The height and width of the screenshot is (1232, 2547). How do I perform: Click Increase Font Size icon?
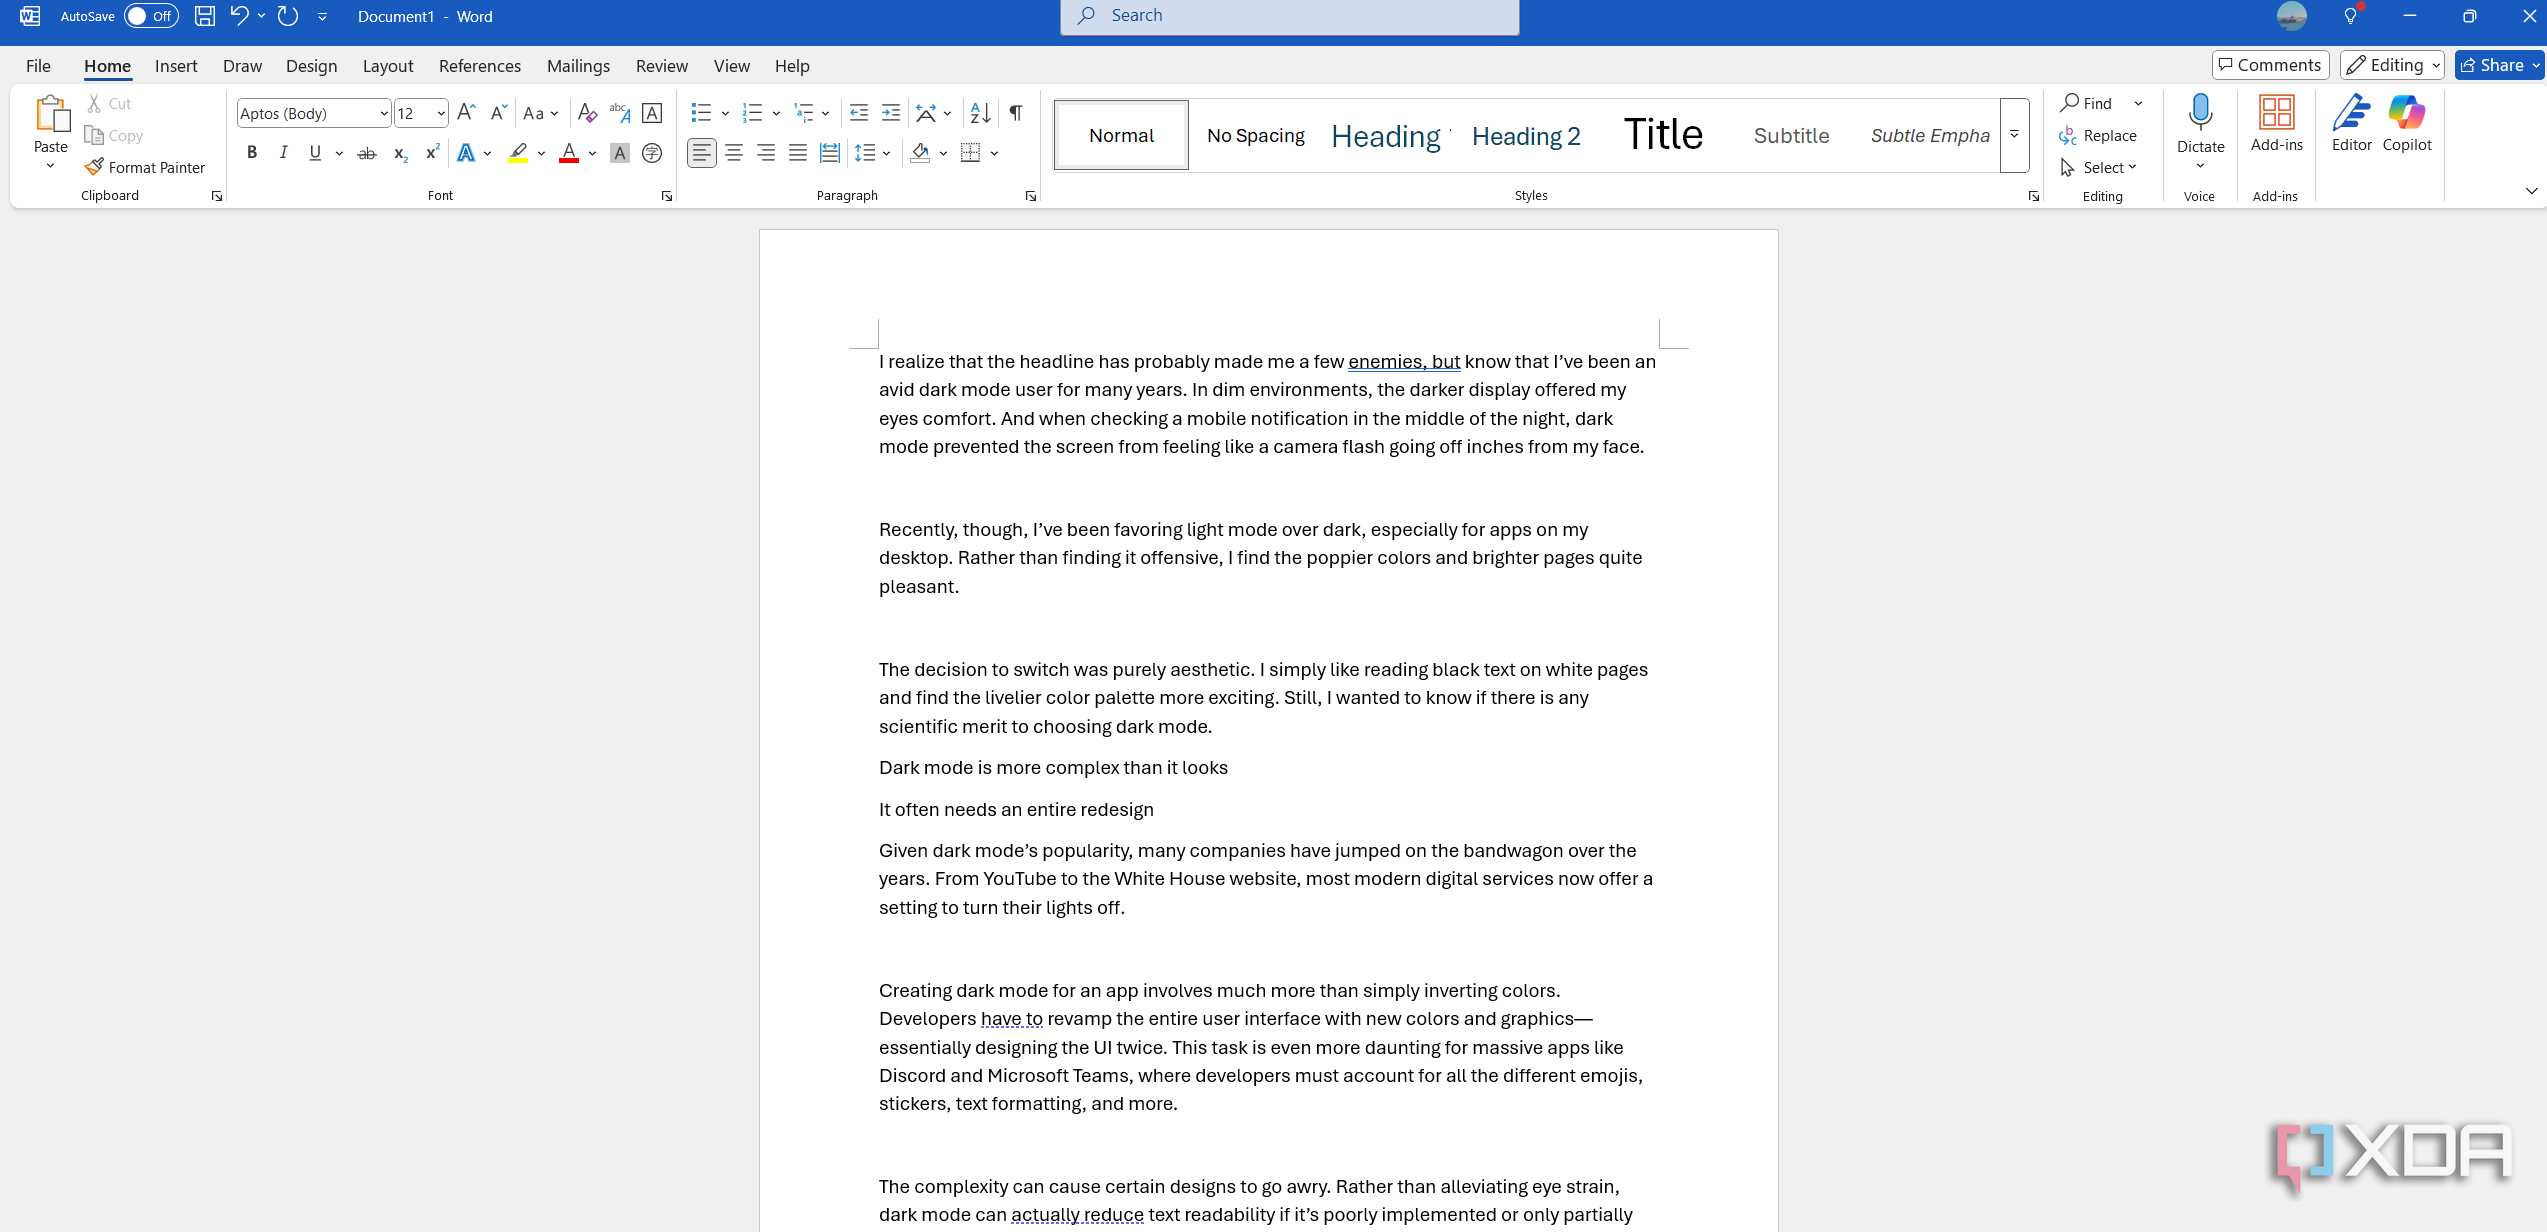(466, 113)
